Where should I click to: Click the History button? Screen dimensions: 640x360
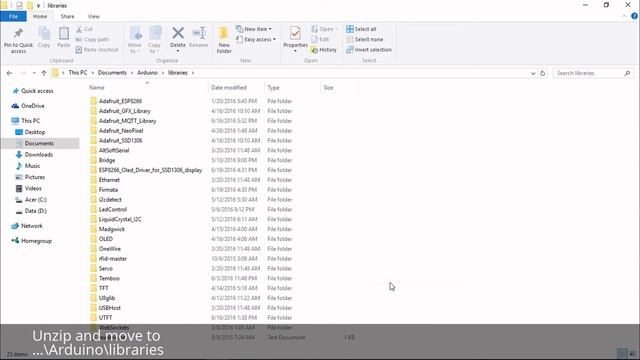point(324,50)
